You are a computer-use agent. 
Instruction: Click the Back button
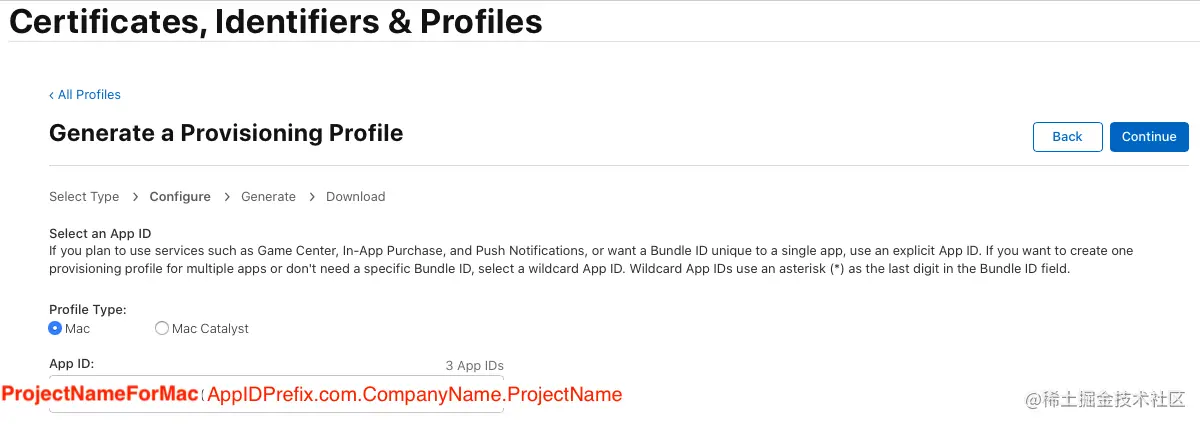[1067, 137]
